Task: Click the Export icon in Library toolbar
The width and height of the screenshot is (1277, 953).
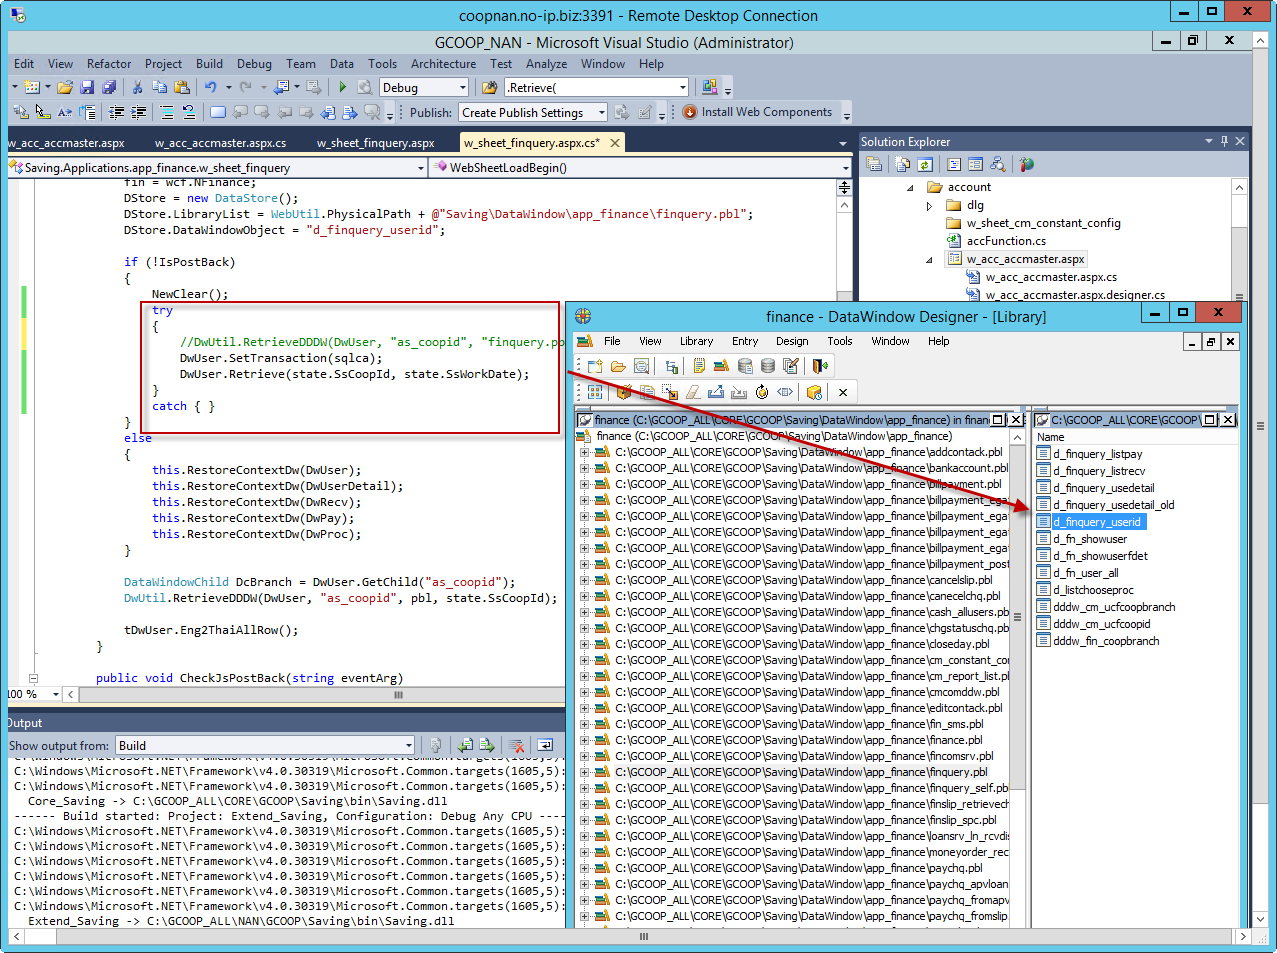Action: pyautogui.click(x=716, y=392)
